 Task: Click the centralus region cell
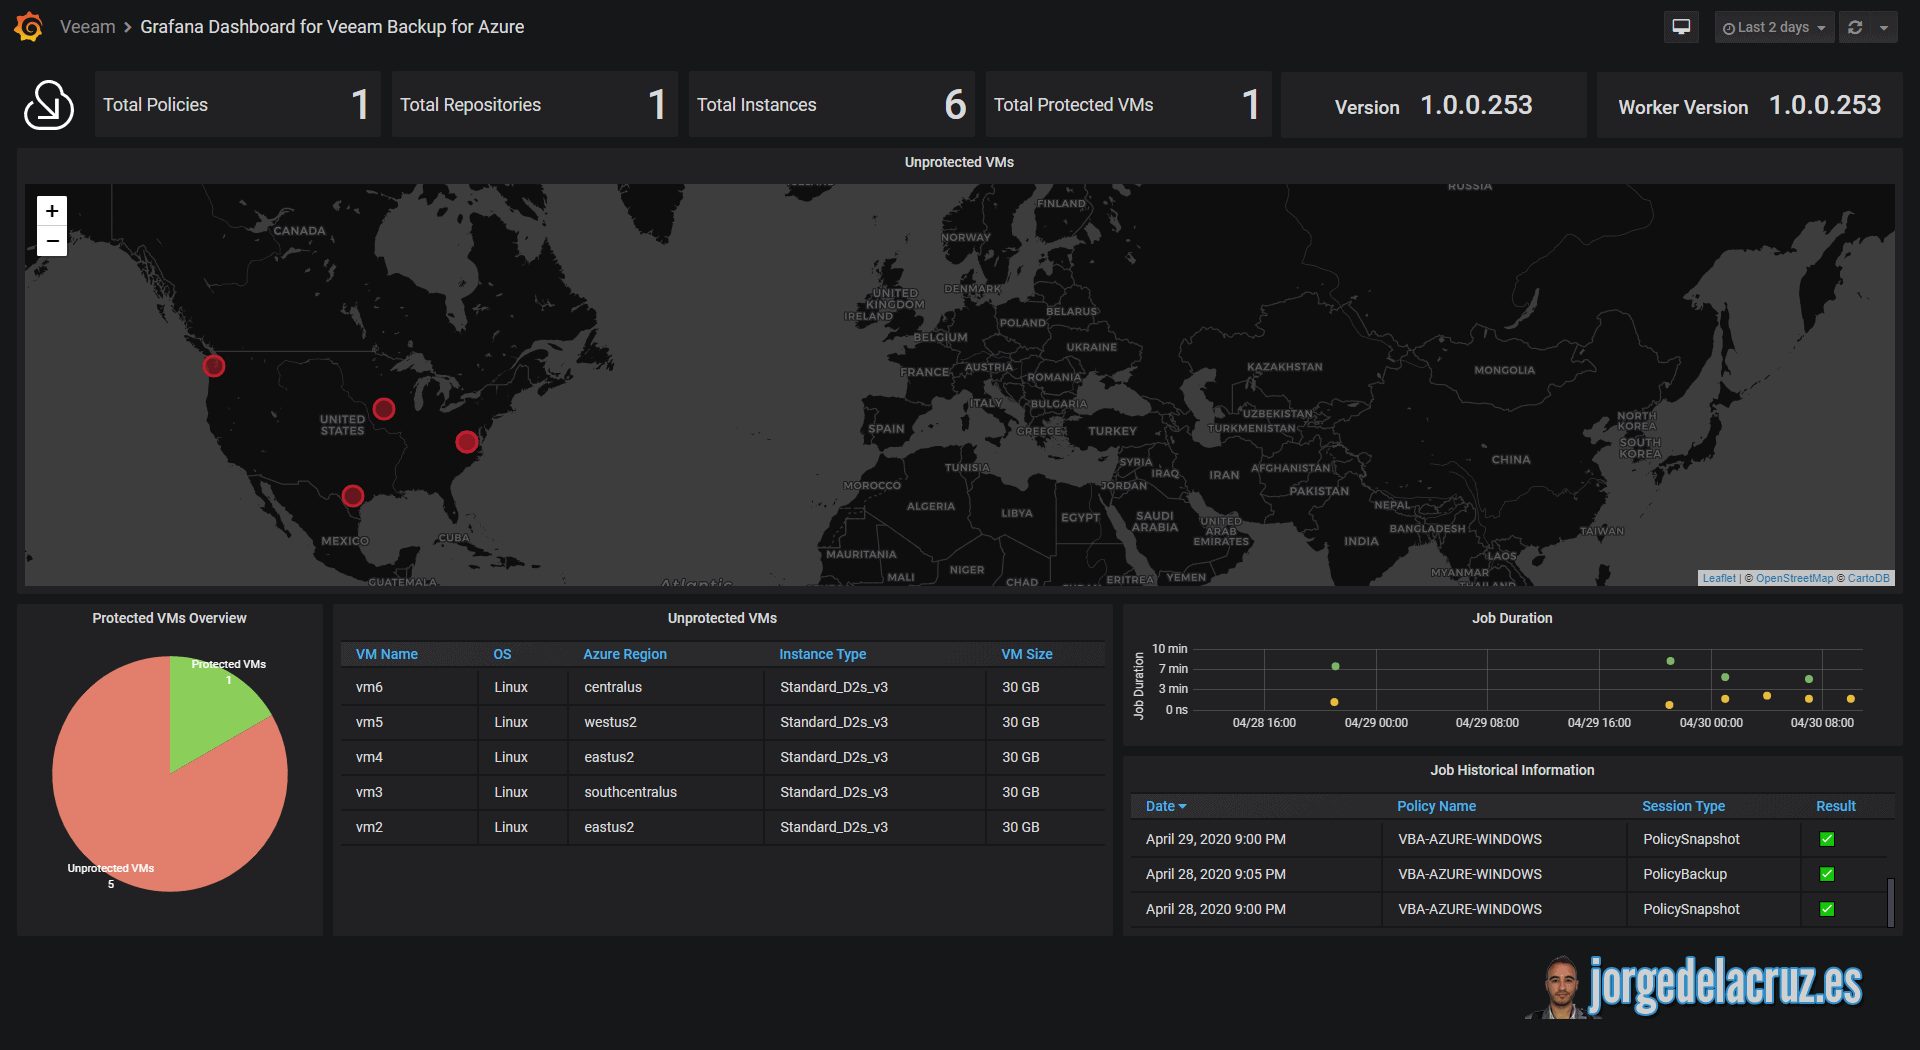pyautogui.click(x=666, y=687)
